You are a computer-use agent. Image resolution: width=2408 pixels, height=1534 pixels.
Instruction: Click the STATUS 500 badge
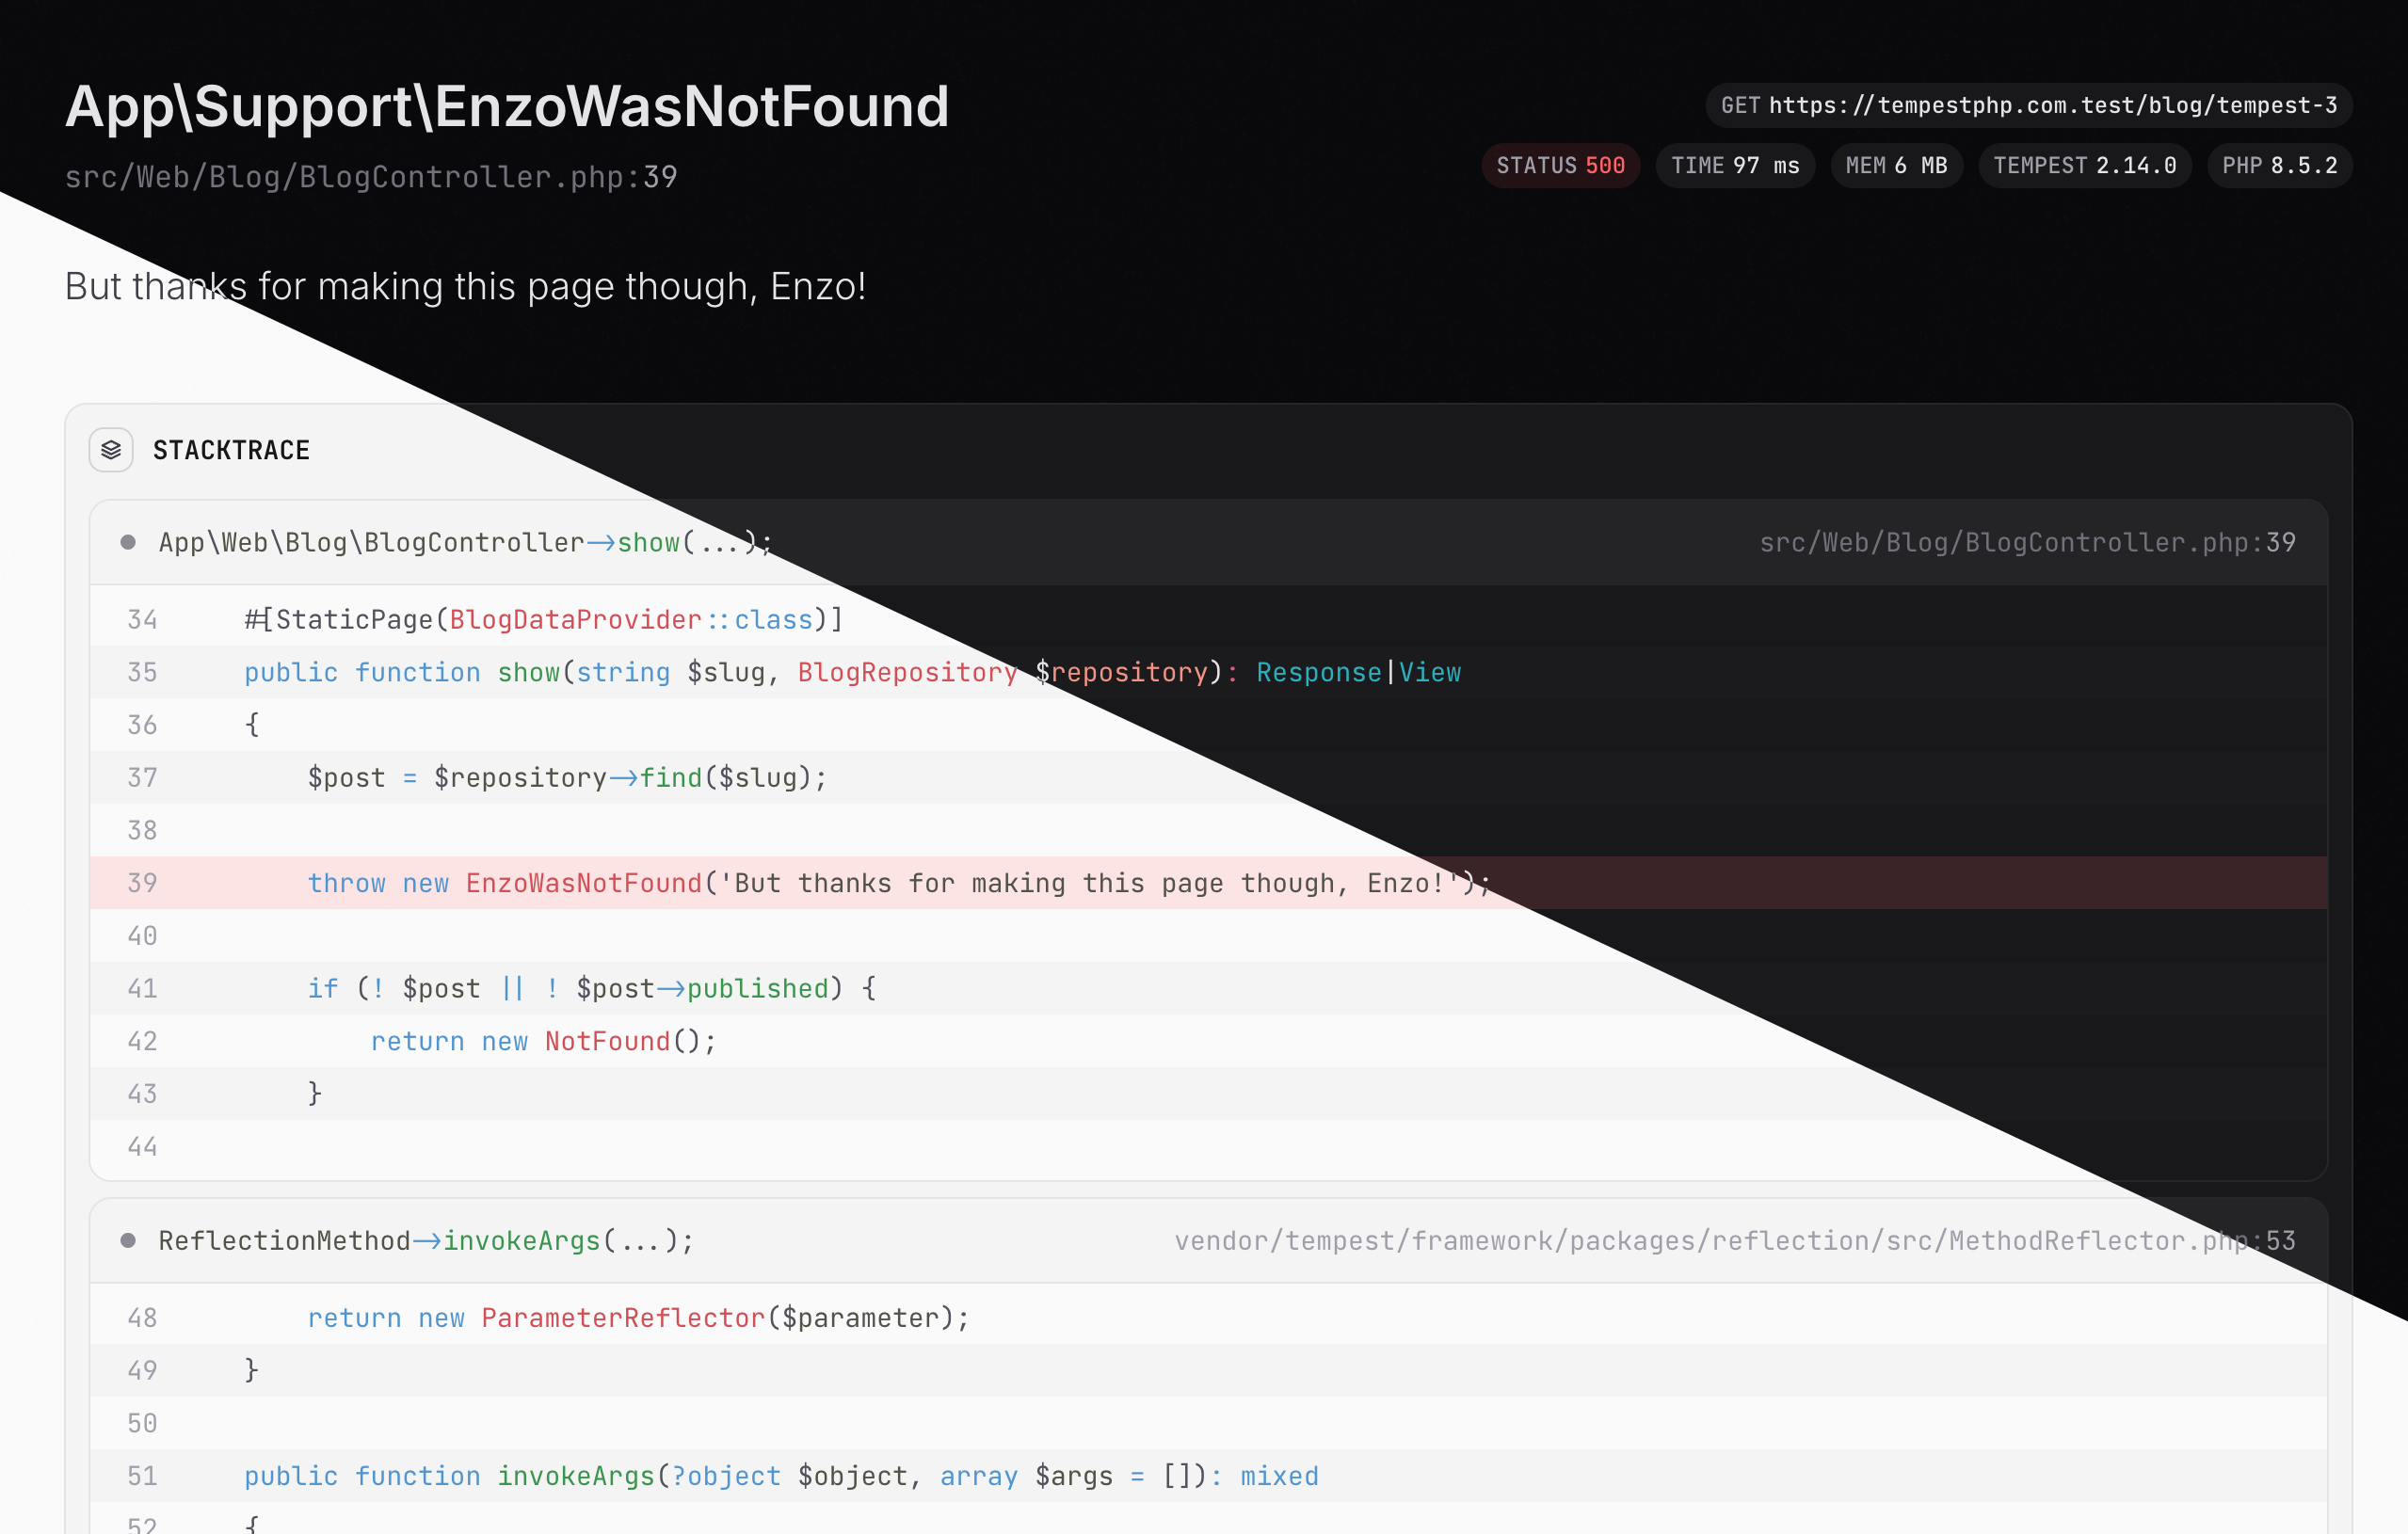tap(1560, 165)
